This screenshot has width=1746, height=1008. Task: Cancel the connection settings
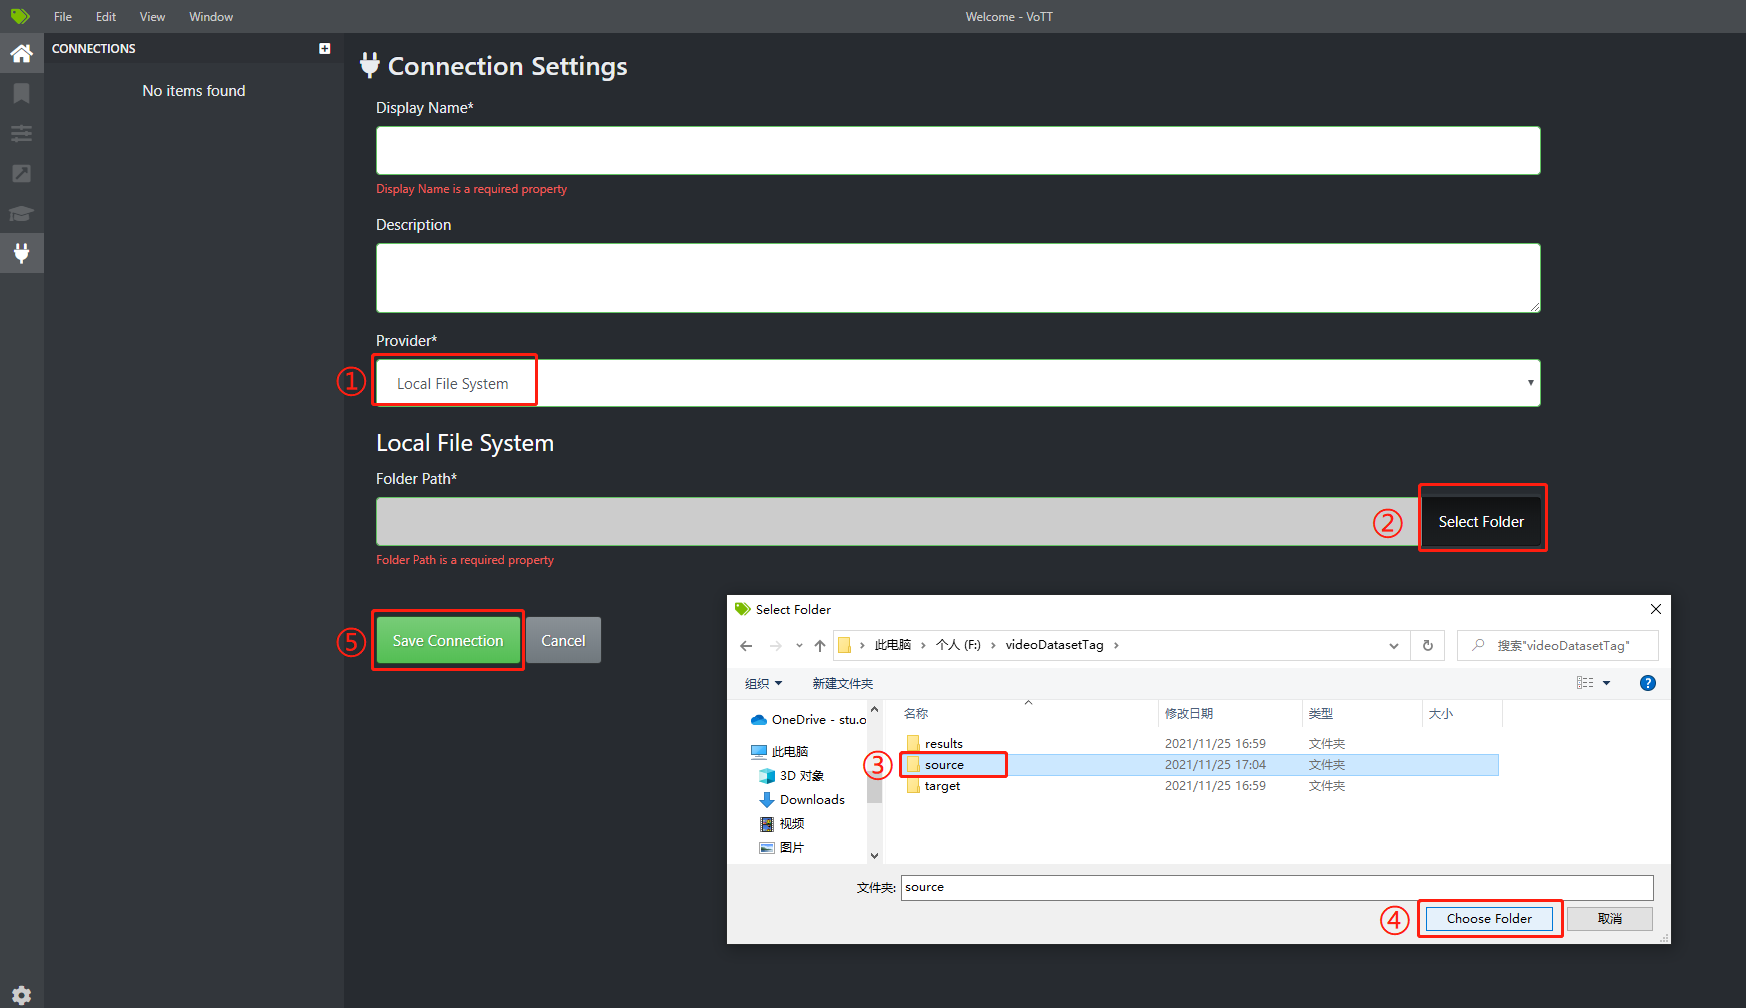pos(563,640)
